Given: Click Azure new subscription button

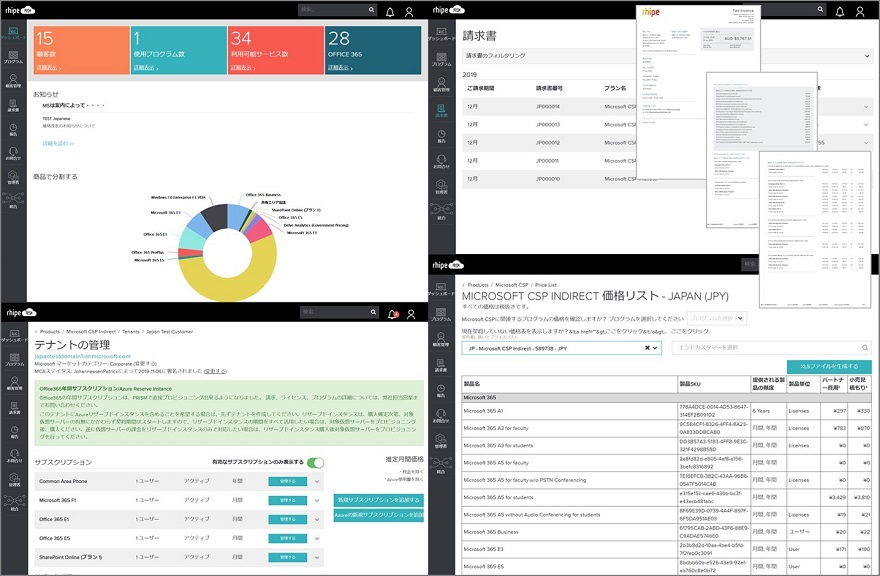Looking at the screenshot, I should [x=378, y=515].
